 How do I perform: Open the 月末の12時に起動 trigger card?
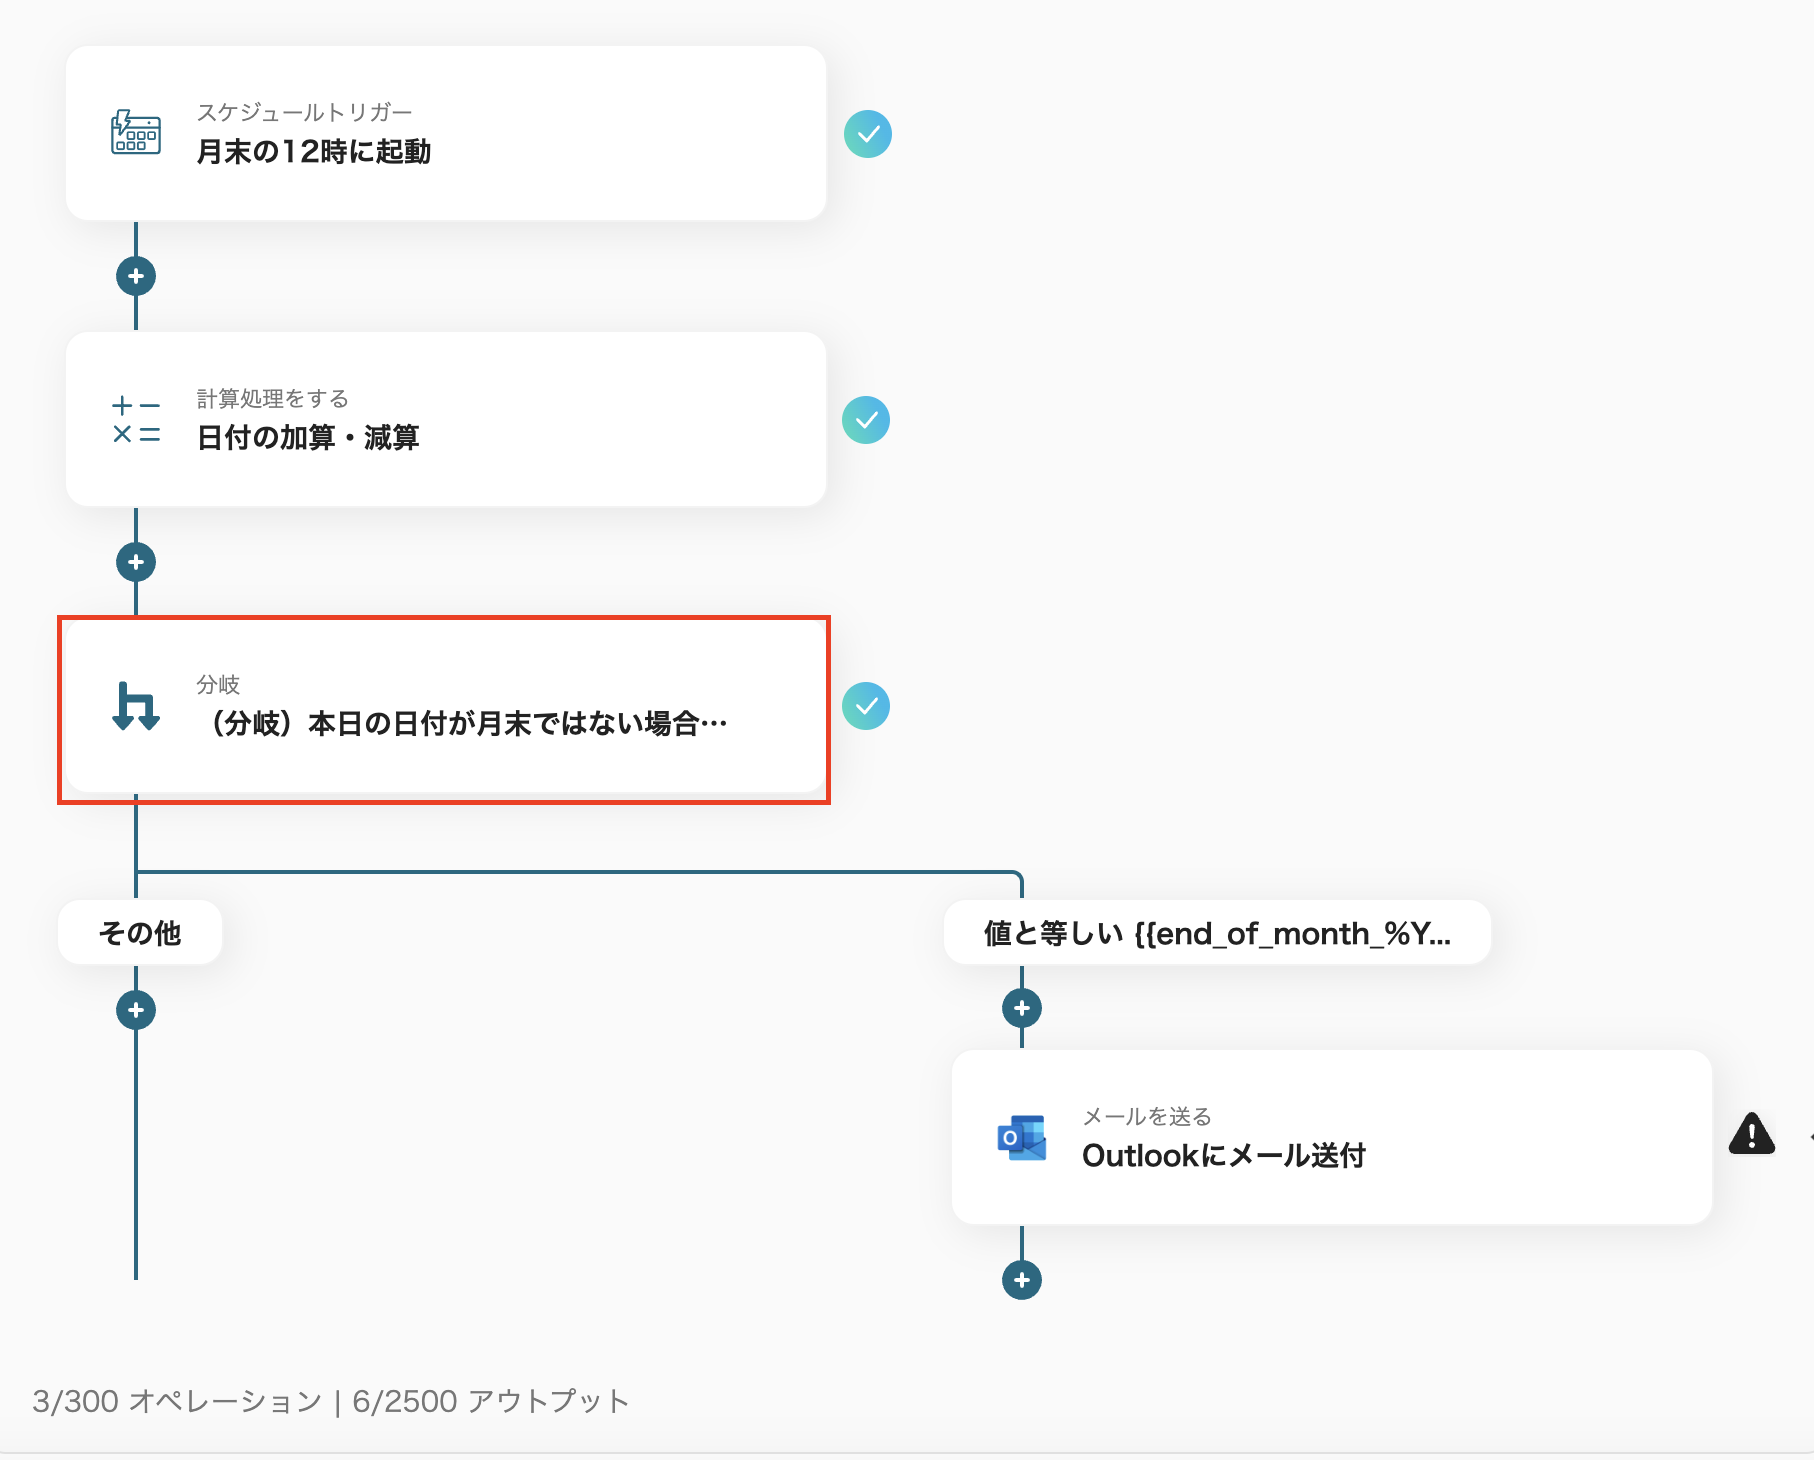(x=446, y=133)
